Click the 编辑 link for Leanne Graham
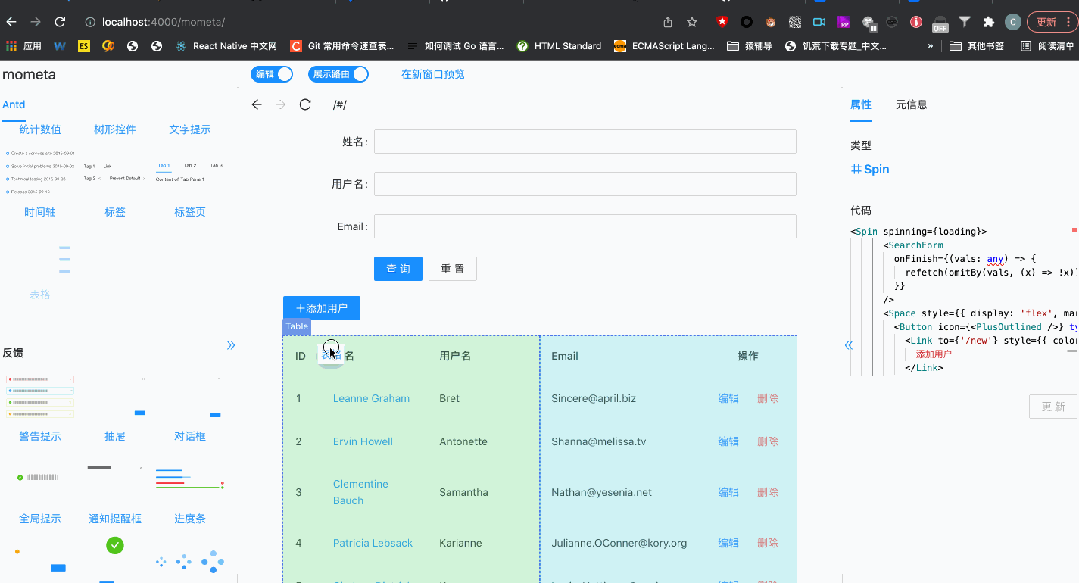This screenshot has width=1079, height=583. (728, 398)
